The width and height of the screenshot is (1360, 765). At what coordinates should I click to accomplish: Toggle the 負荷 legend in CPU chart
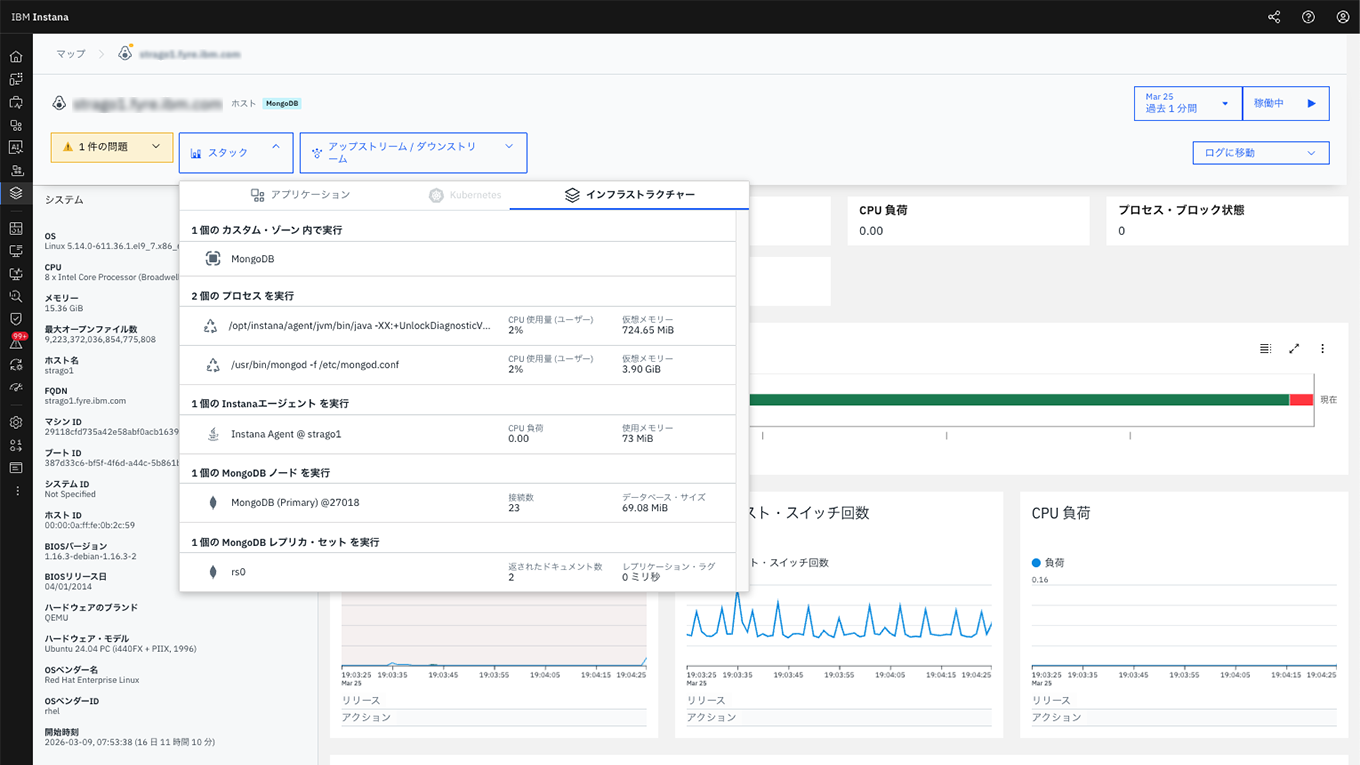click(1048, 563)
